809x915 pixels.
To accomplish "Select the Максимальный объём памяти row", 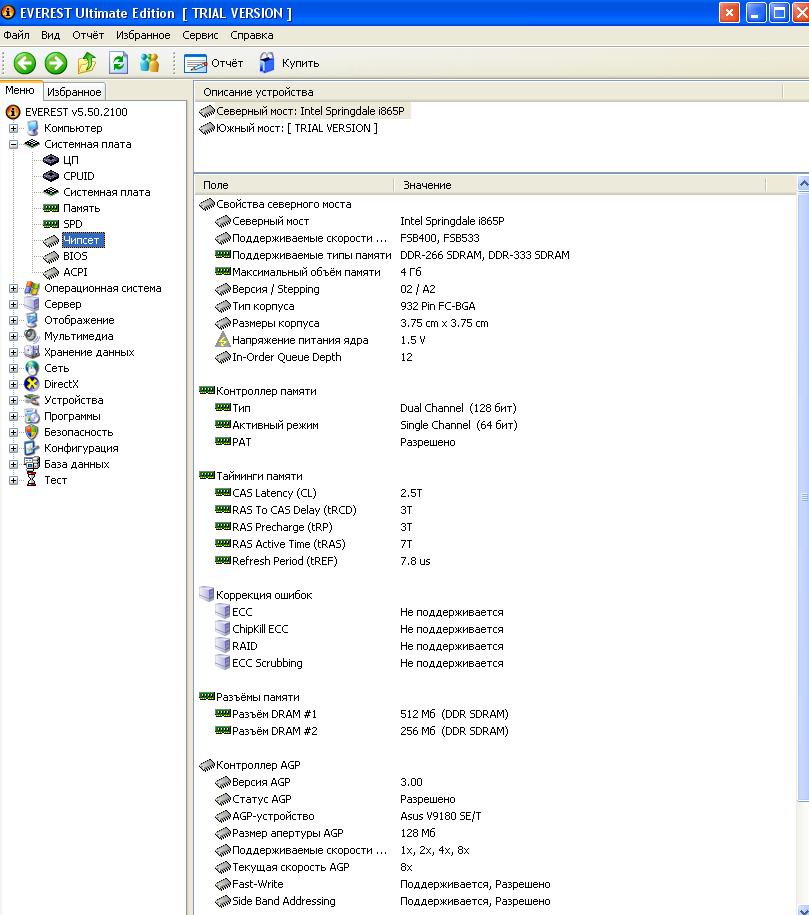I will tap(496, 272).
